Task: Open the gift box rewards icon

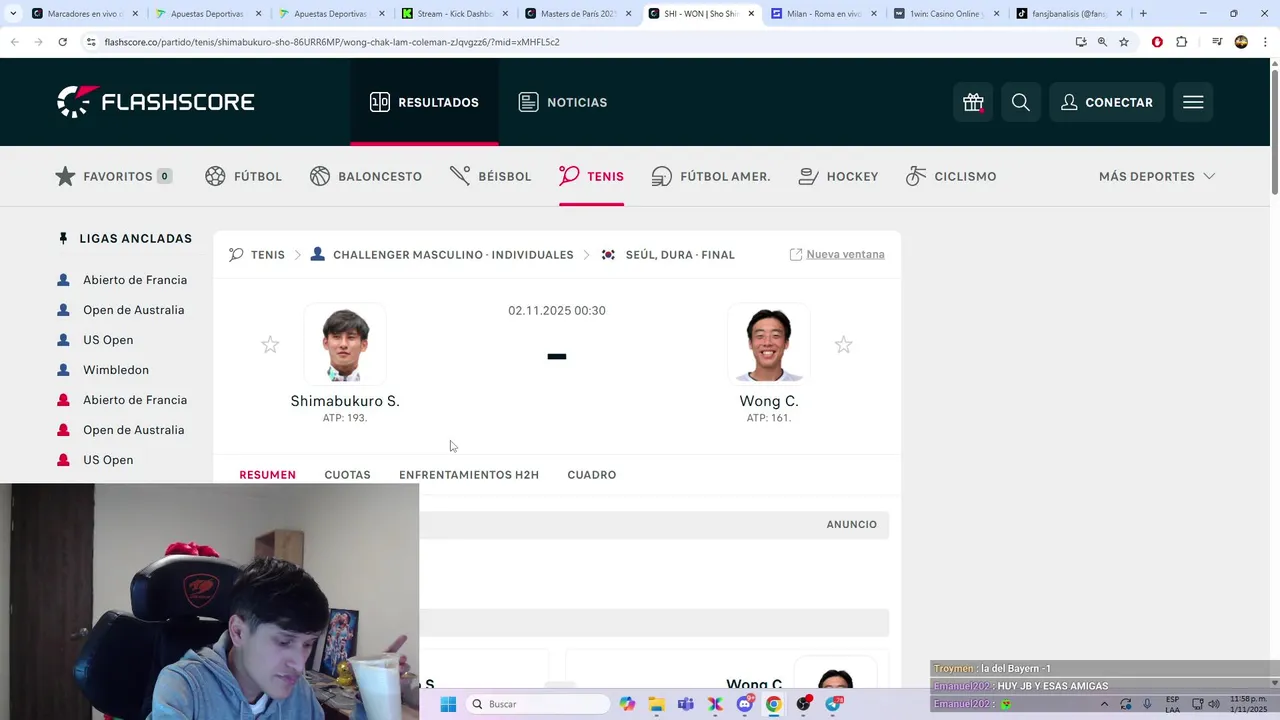Action: tap(973, 102)
